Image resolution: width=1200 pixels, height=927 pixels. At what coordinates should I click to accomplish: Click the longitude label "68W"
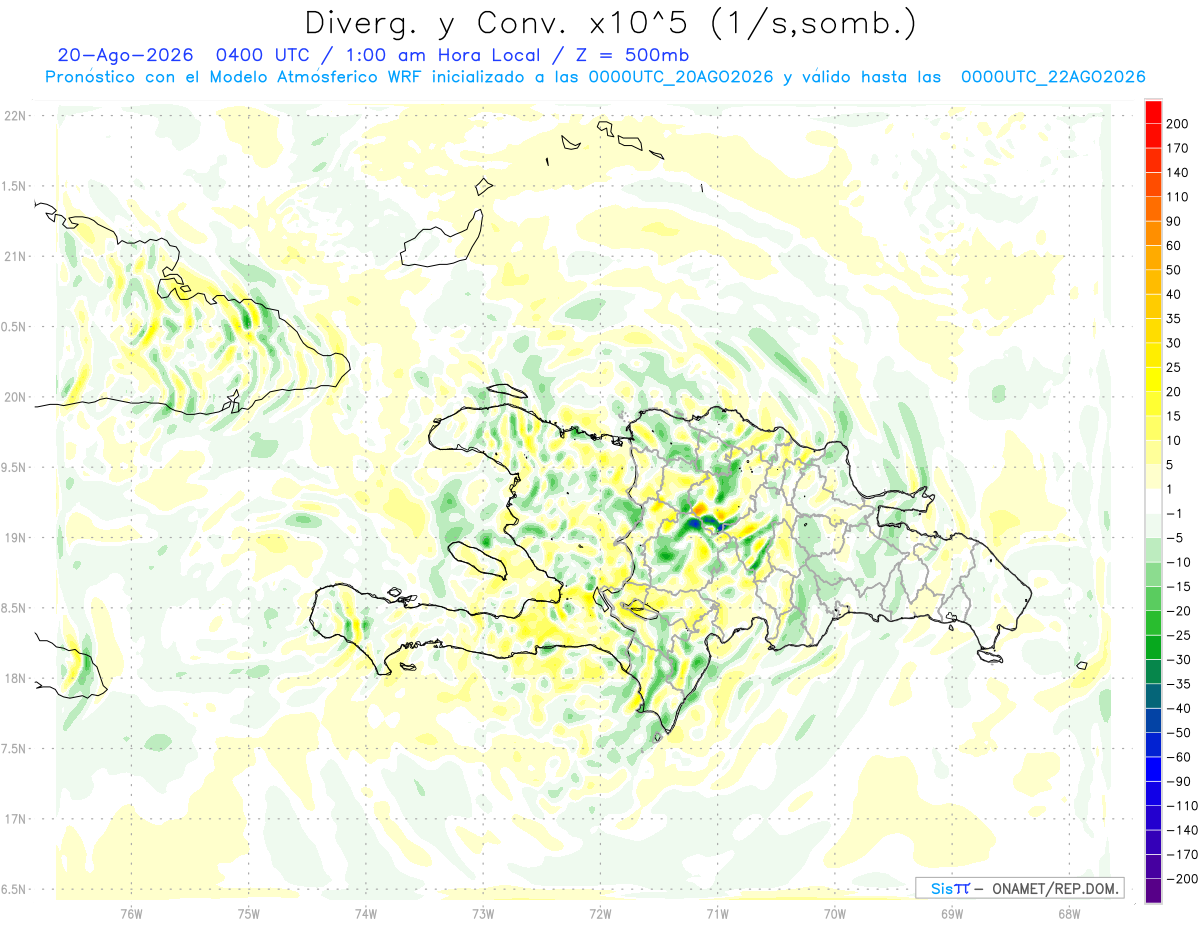pos(1069,913)
